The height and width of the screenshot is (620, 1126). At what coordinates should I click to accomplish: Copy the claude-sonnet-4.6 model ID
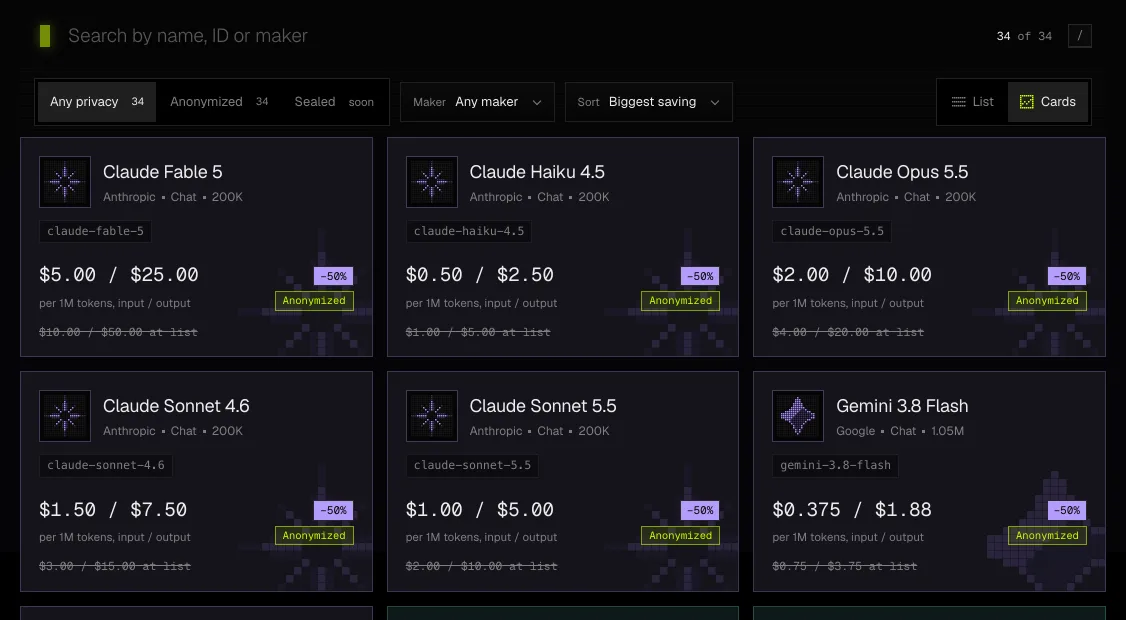(106, 466)
